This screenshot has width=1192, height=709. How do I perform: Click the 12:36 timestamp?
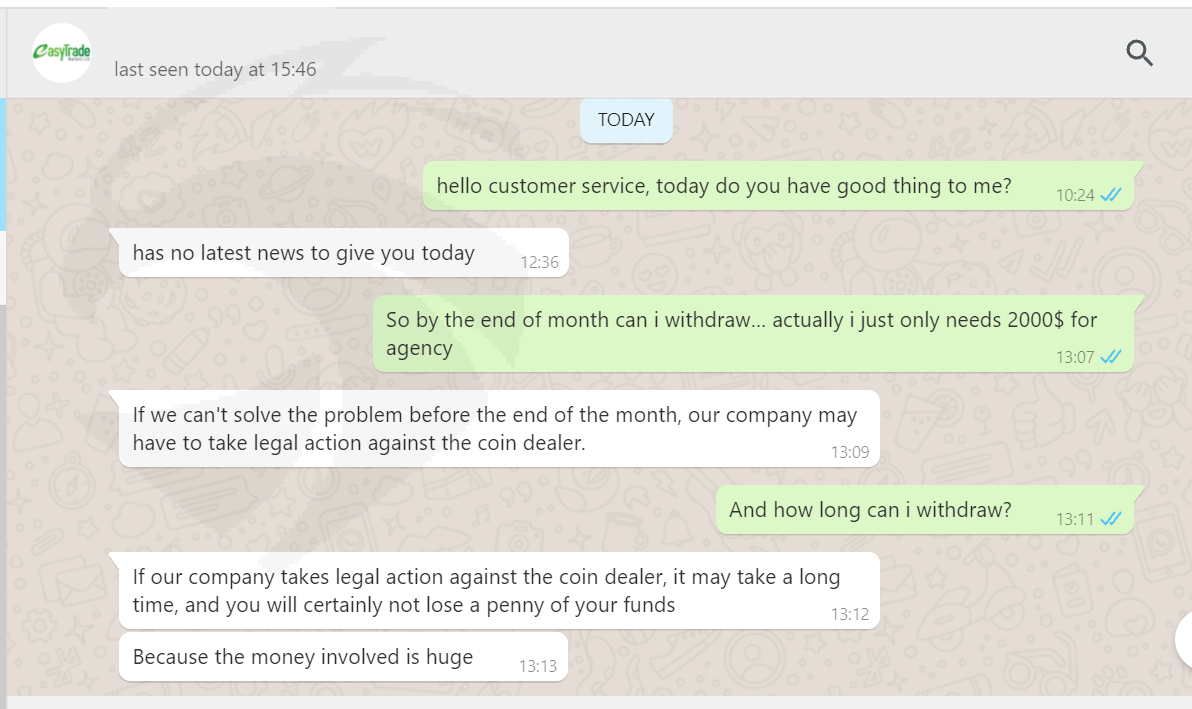click(539, 263)
